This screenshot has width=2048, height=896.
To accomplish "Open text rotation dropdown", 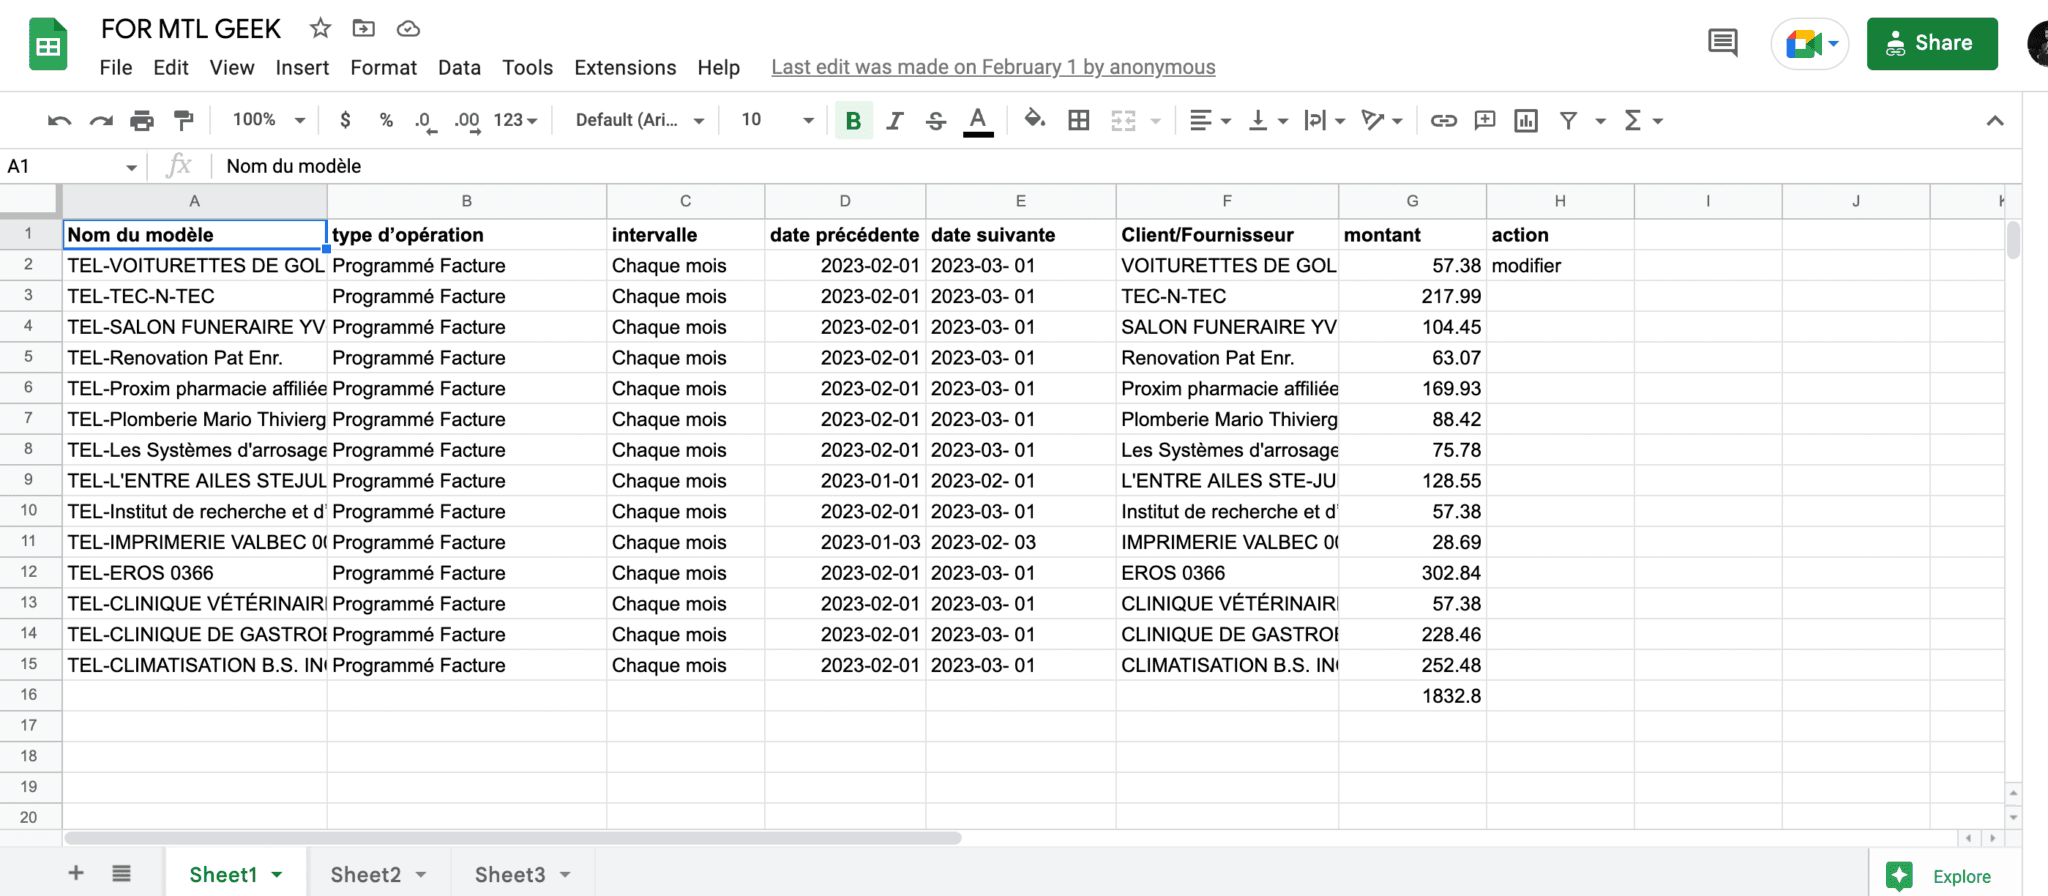I will point(1382,121).
